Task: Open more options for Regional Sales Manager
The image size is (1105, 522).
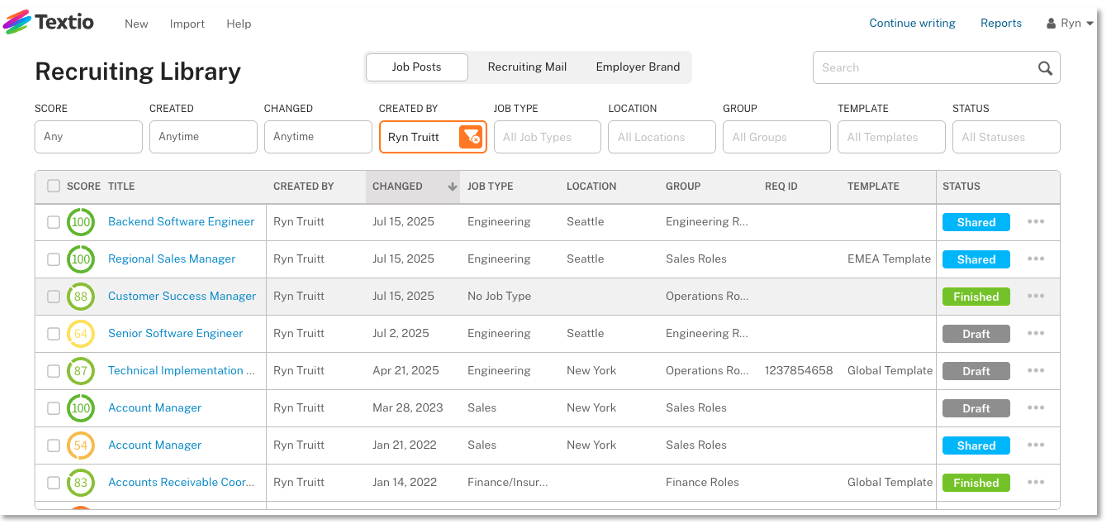Action: click(x=1035, y=259)
